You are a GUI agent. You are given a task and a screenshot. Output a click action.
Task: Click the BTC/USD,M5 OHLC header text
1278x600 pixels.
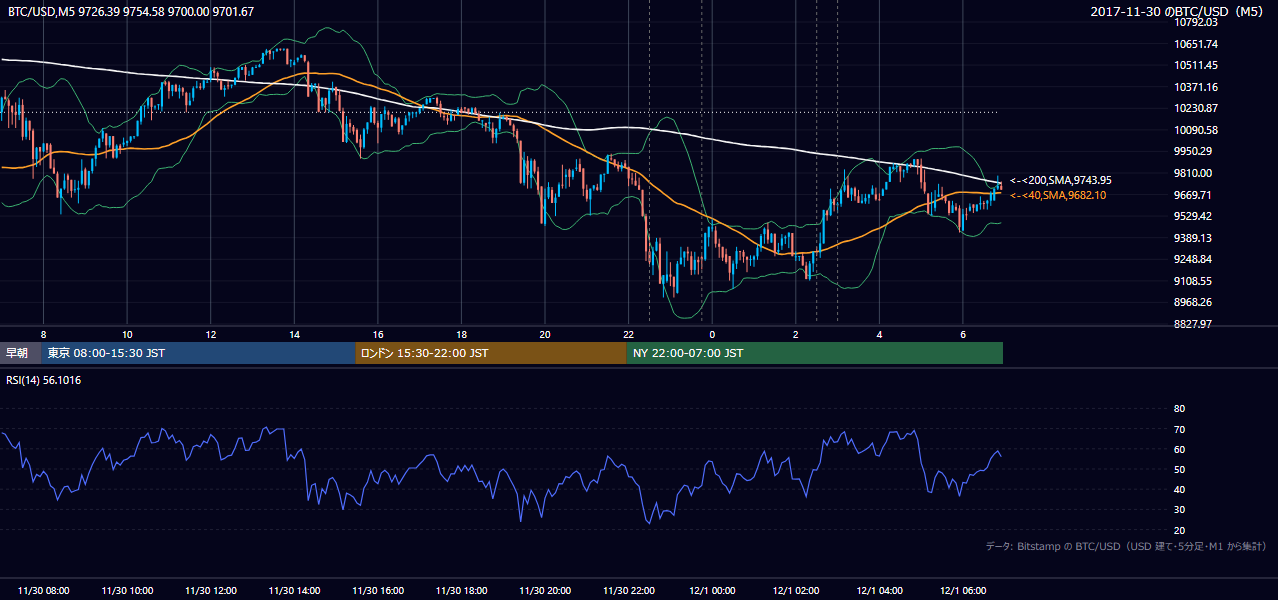tap(131, 12)
